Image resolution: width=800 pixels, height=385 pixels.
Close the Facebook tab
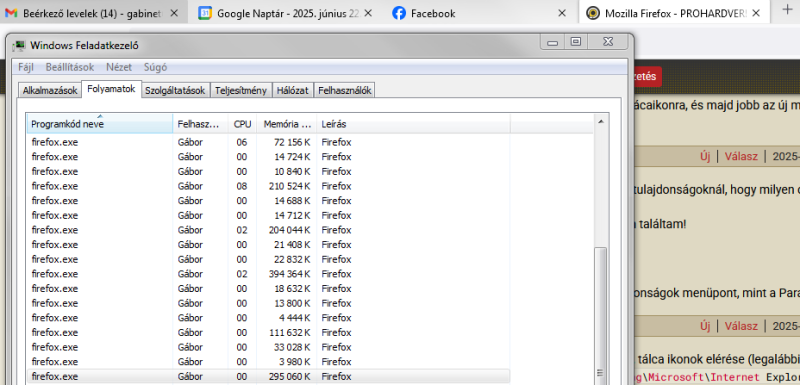[562, 14]
